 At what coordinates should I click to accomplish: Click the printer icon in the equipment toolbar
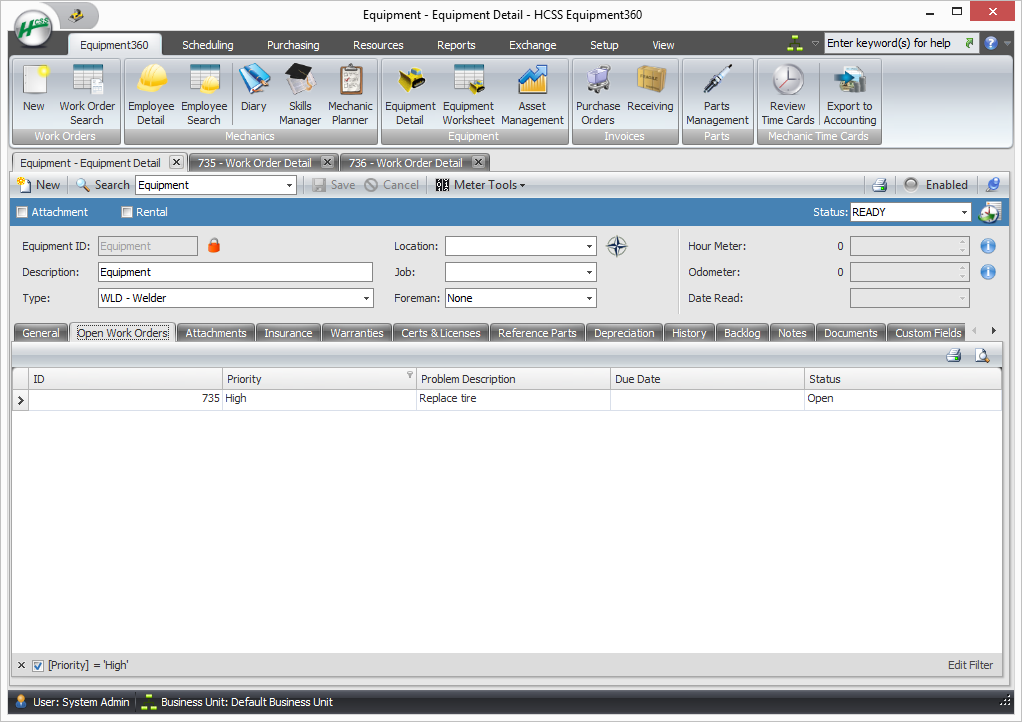(x=879, y=185)
